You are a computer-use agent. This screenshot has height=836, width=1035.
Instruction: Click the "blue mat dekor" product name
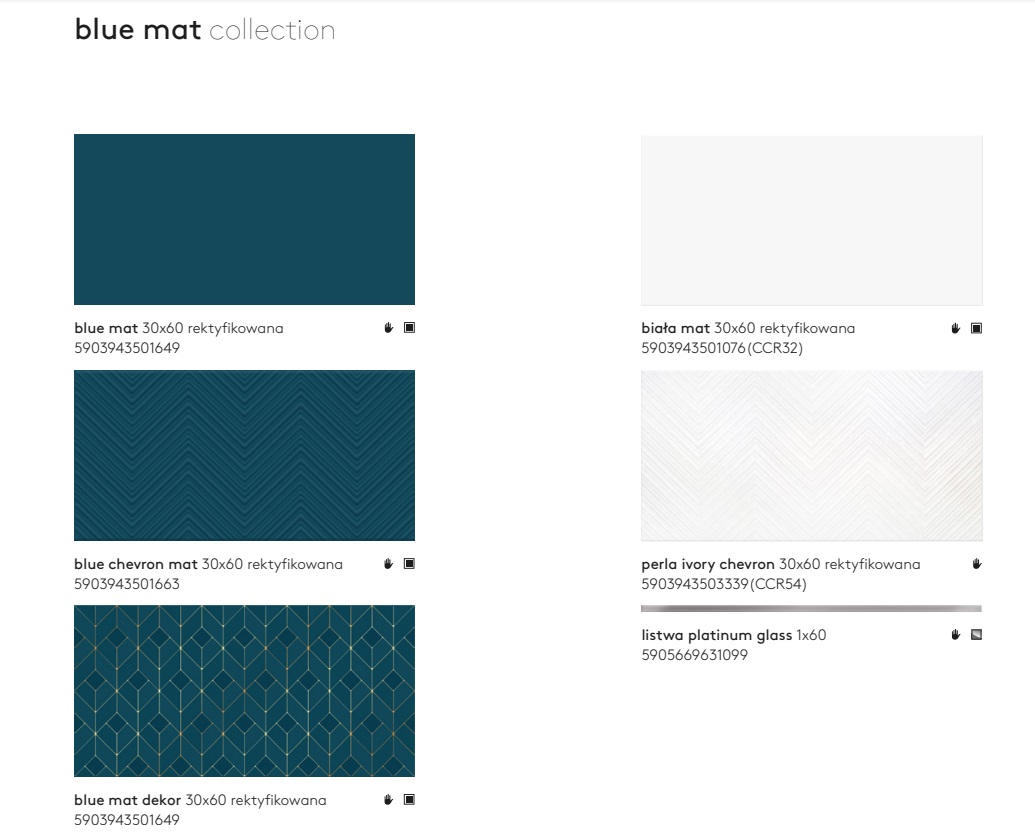[127, 800]
